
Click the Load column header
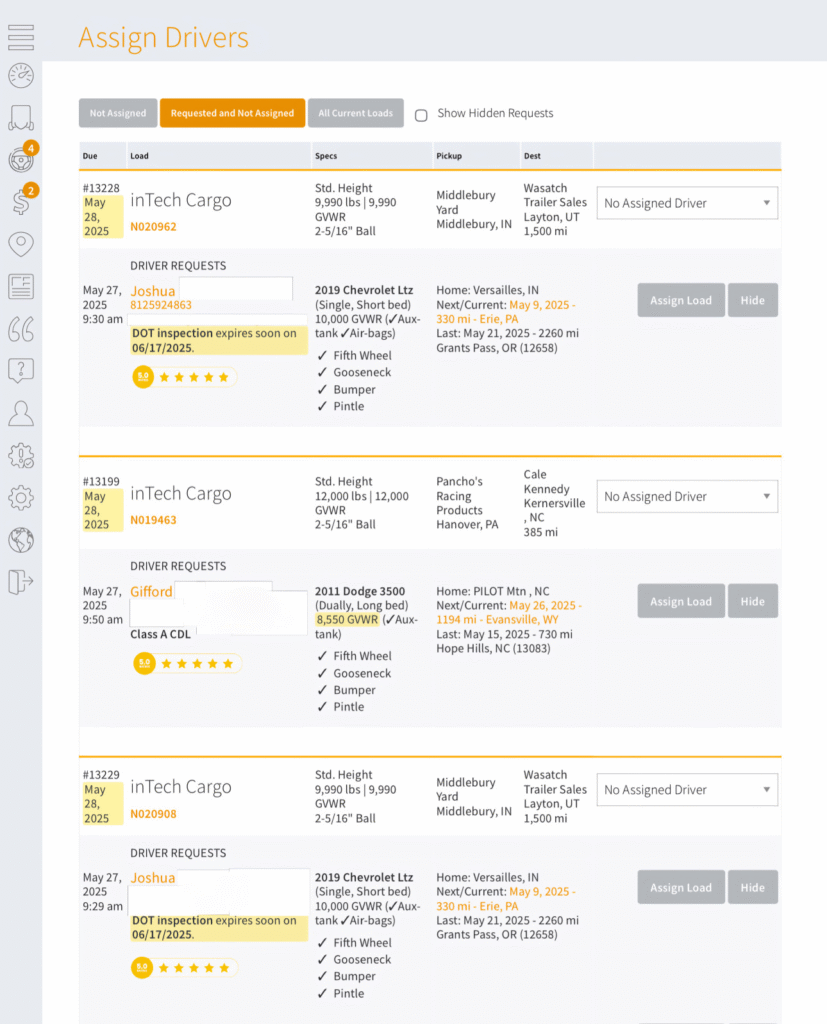[139, 156]
